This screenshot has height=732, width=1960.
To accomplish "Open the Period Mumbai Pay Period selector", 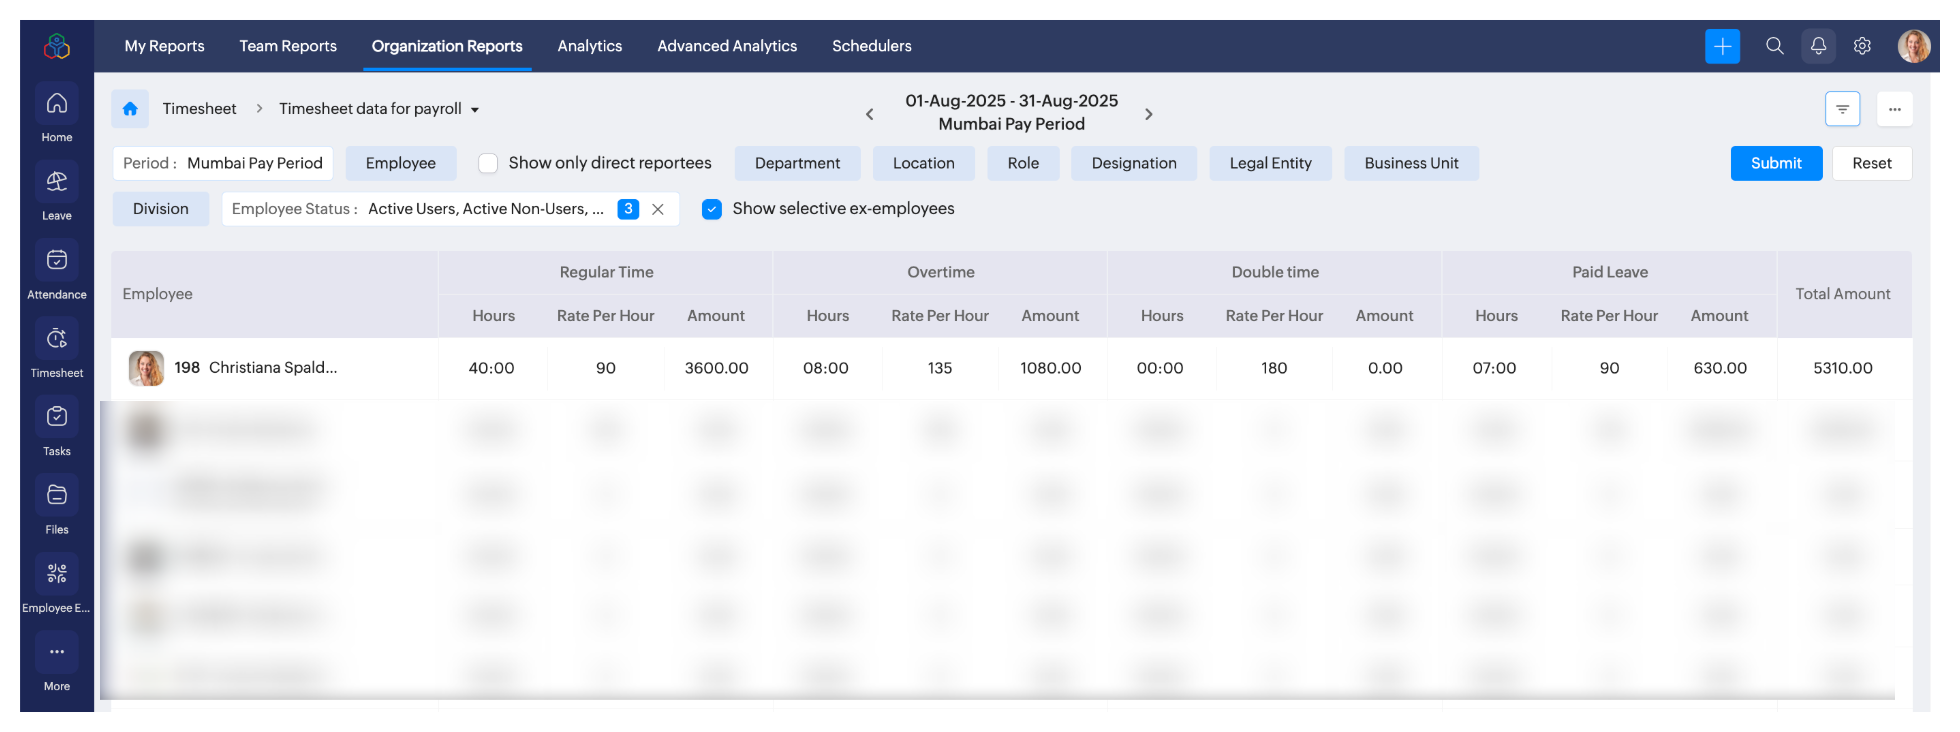I will [223, 164].
